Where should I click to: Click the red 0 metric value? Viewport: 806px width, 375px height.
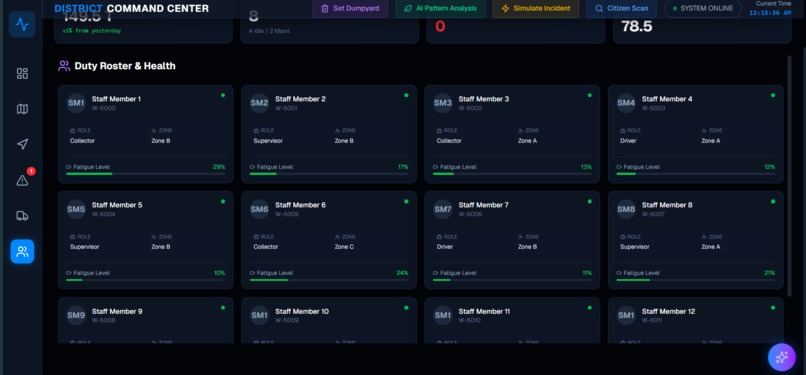click(x=440, y=26)
